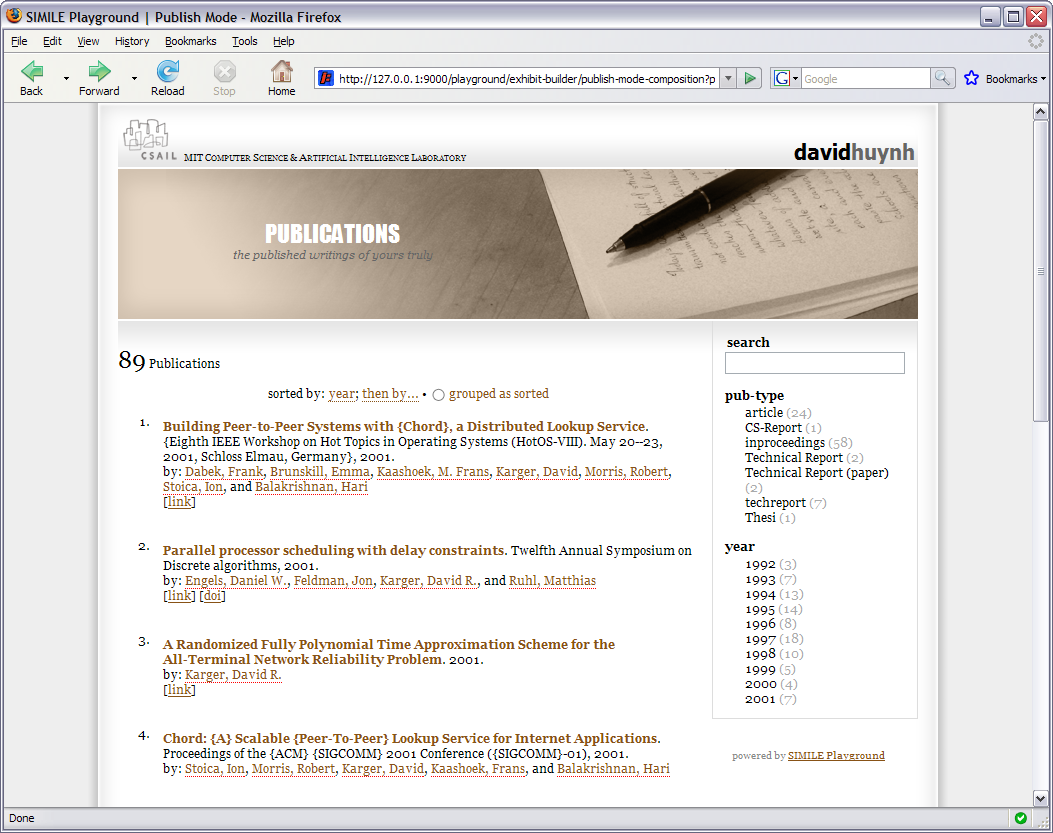Click the green Go arrow button
The image size is (1053, 833).
click(x=751, y=79)
